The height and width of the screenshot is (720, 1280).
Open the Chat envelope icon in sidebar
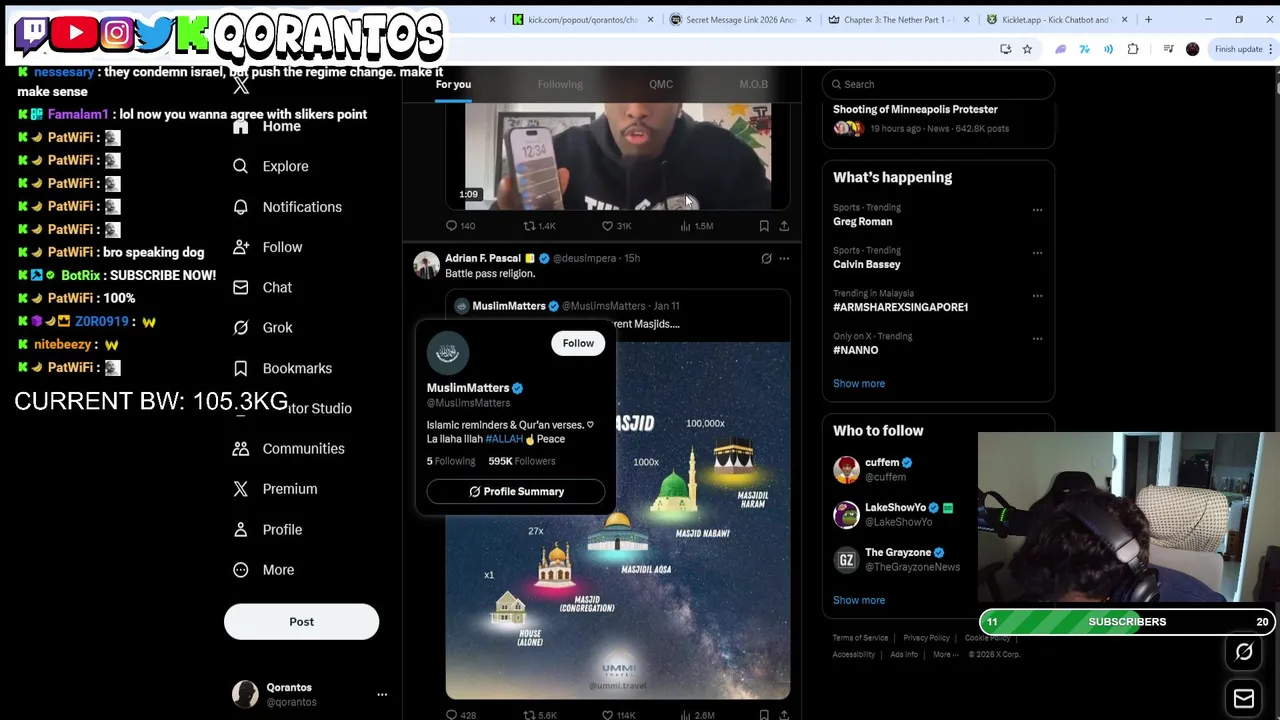[x=240, y=287]
